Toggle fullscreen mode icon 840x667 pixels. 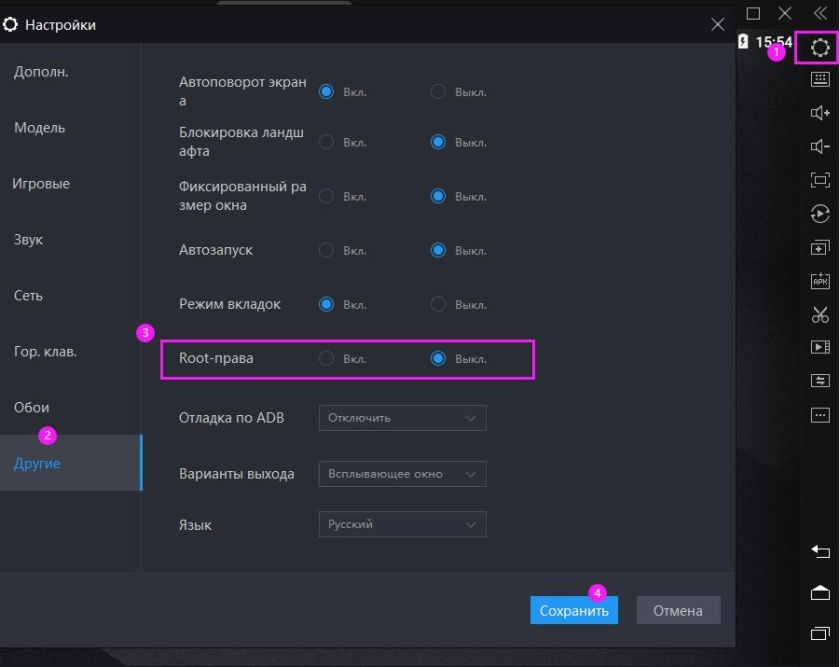pos(820,180)
